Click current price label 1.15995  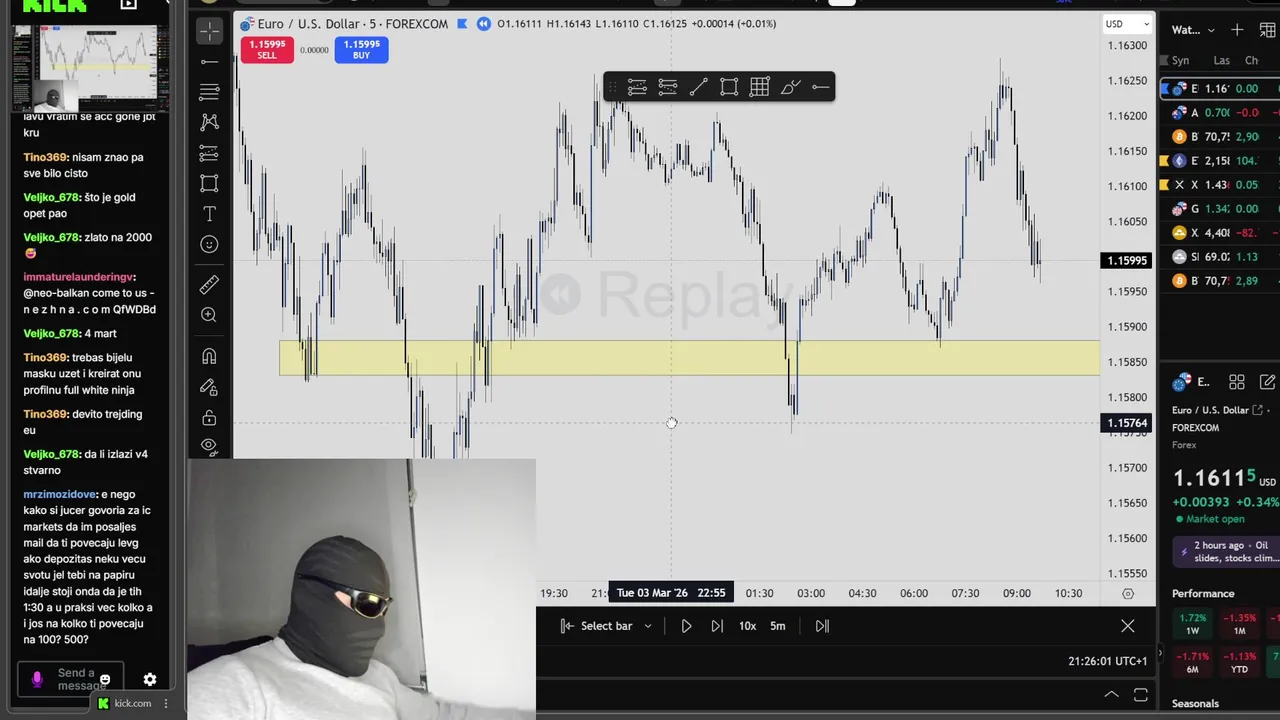click(x=1127, y=261)
